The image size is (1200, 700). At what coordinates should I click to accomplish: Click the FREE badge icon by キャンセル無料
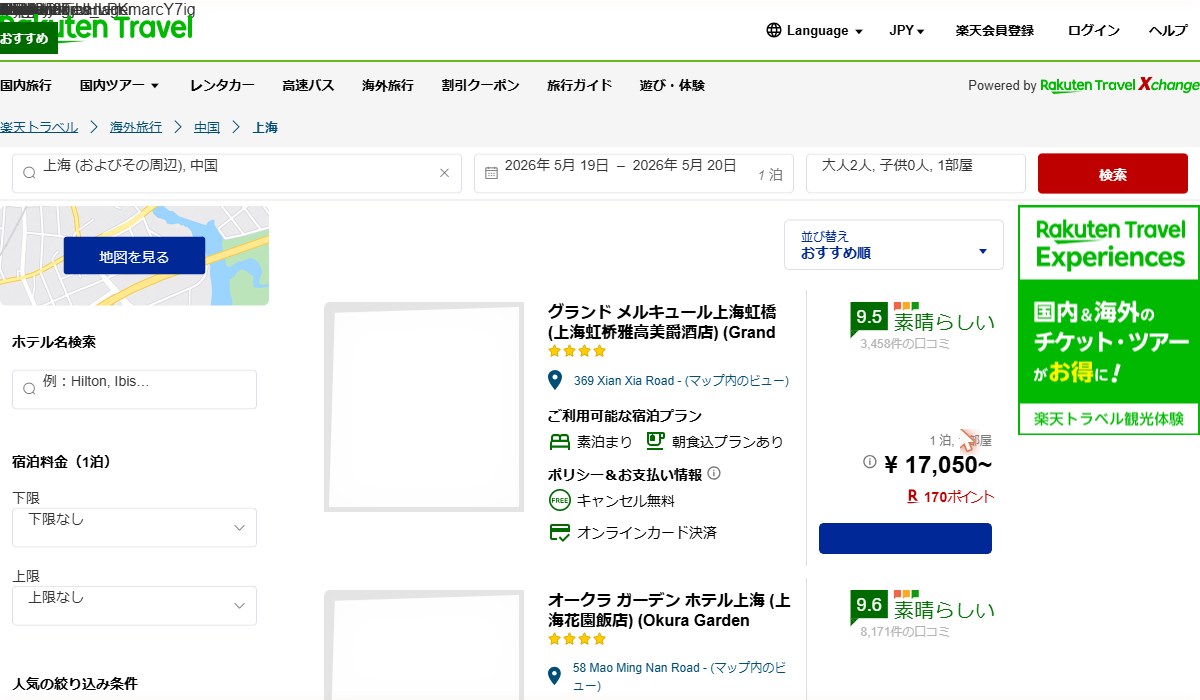point(560,500)
